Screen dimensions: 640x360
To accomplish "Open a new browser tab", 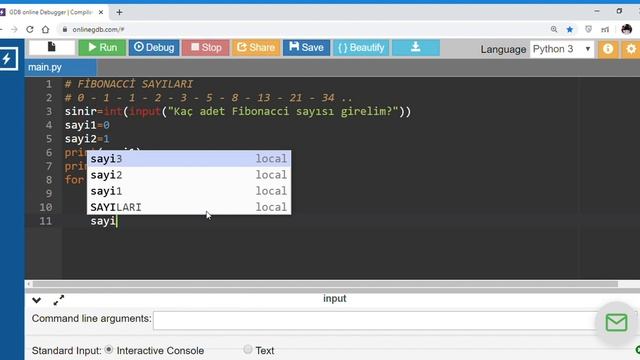I will [119, 12].
